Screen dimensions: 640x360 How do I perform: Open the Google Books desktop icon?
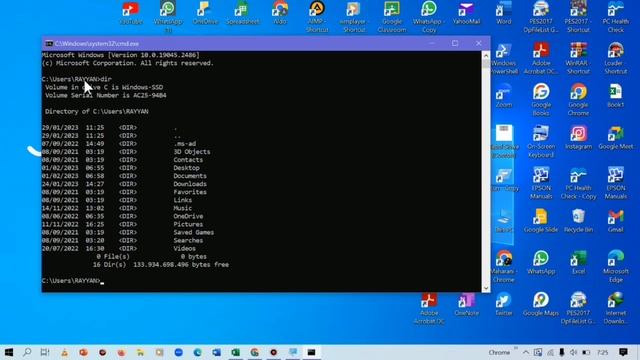coord(541,100)
